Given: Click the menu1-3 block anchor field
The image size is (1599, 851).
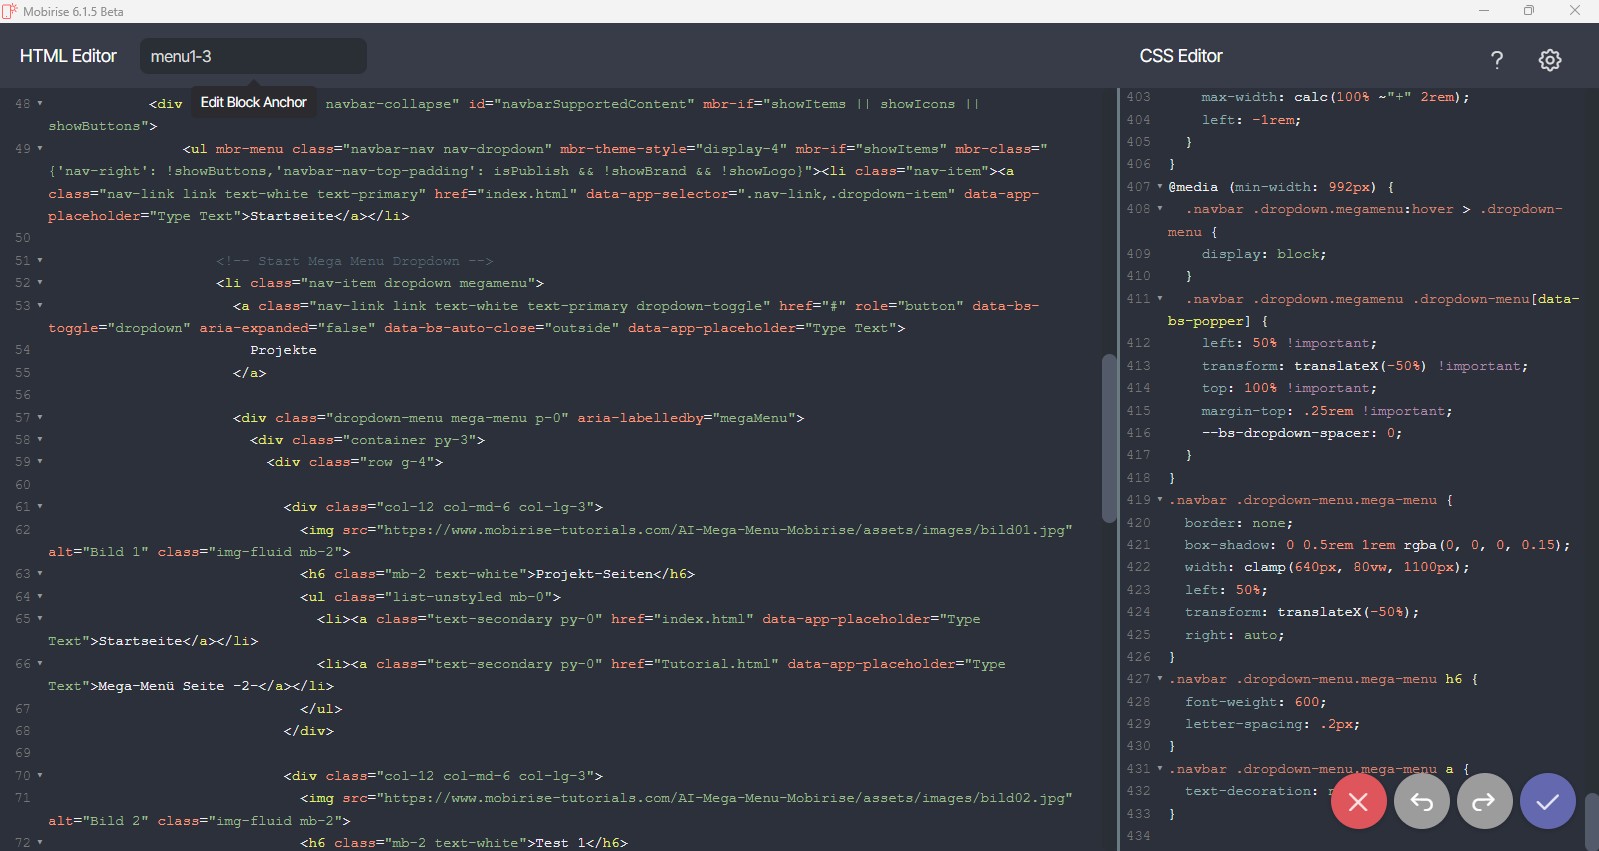Looking at the screenshot, I should 253,57.
